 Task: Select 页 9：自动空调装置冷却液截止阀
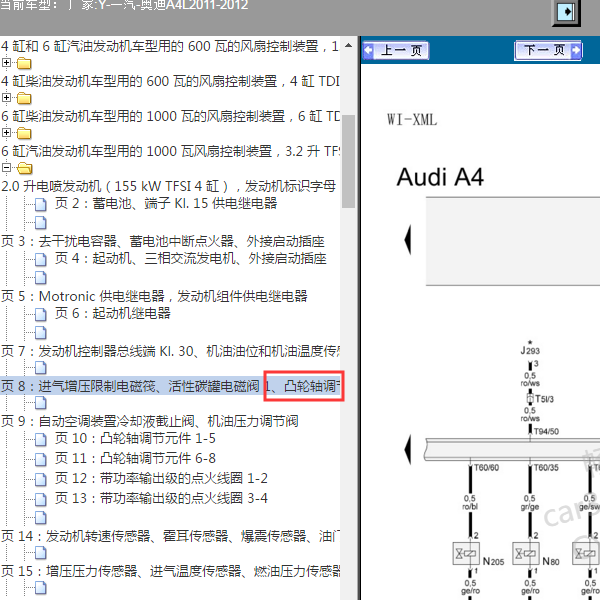click(150, 421)
